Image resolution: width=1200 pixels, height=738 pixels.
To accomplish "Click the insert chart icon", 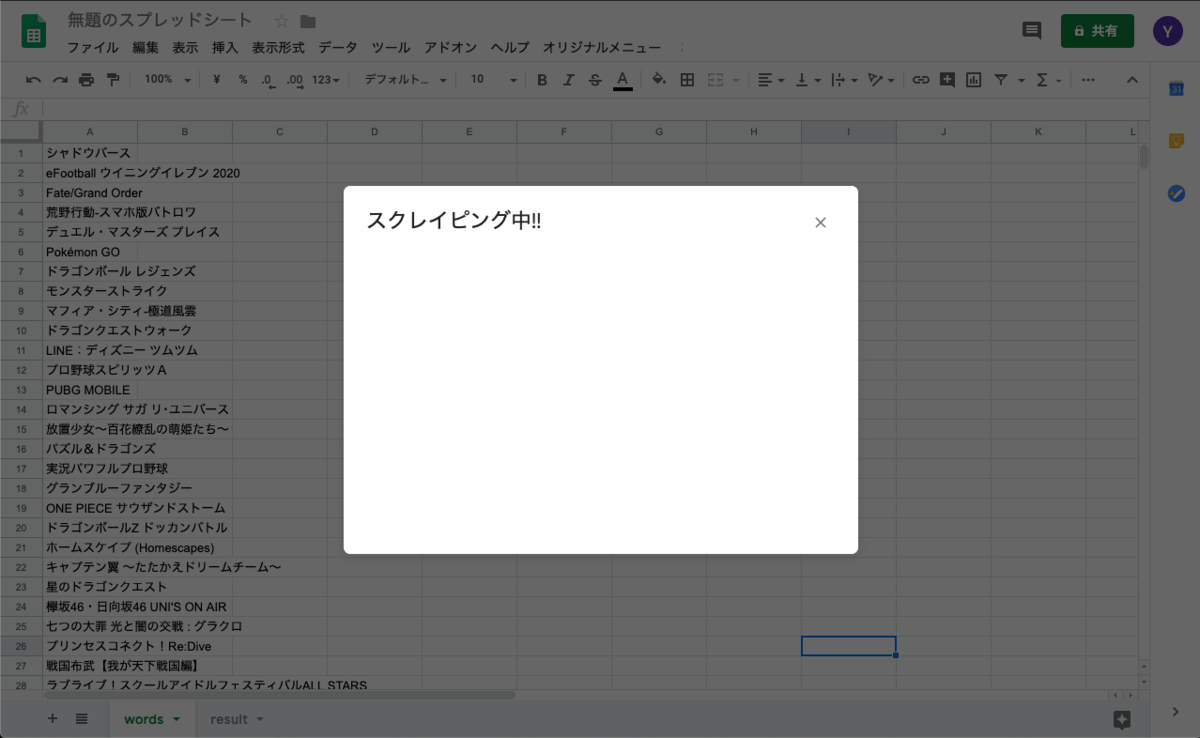I will click(x=974, y=80).
